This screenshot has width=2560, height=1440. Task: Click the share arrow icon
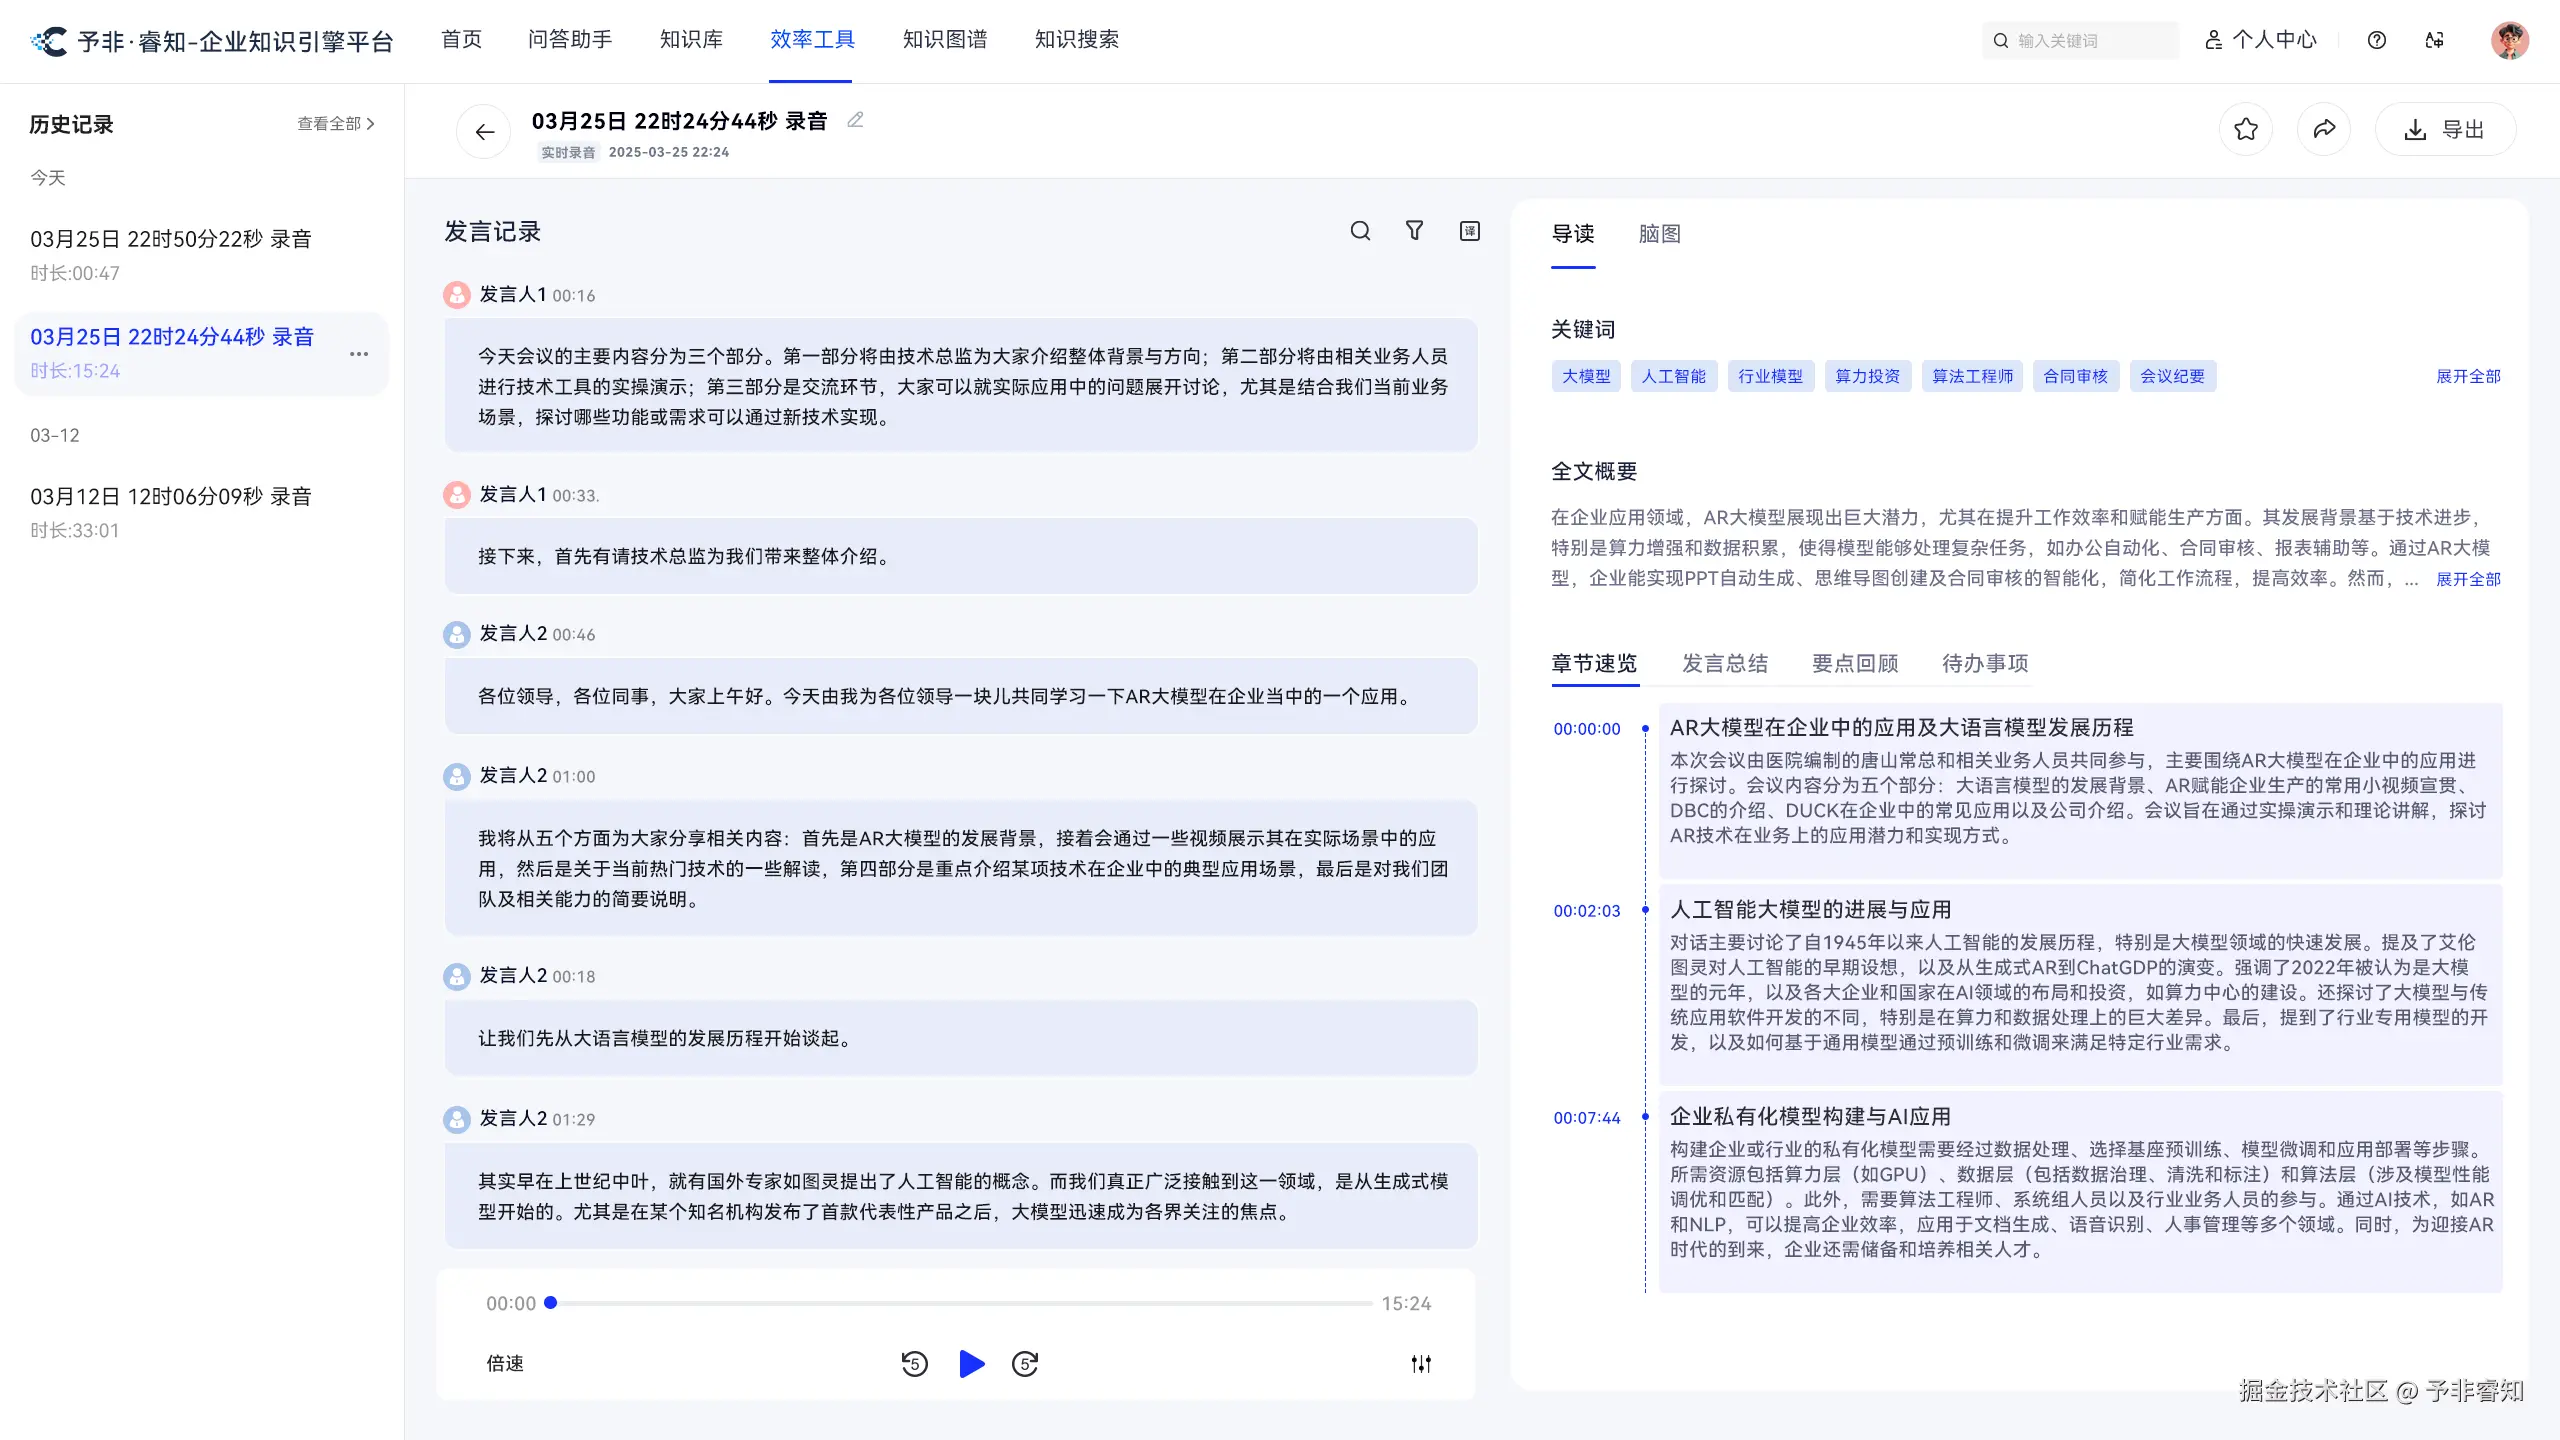pos(2324,129)
